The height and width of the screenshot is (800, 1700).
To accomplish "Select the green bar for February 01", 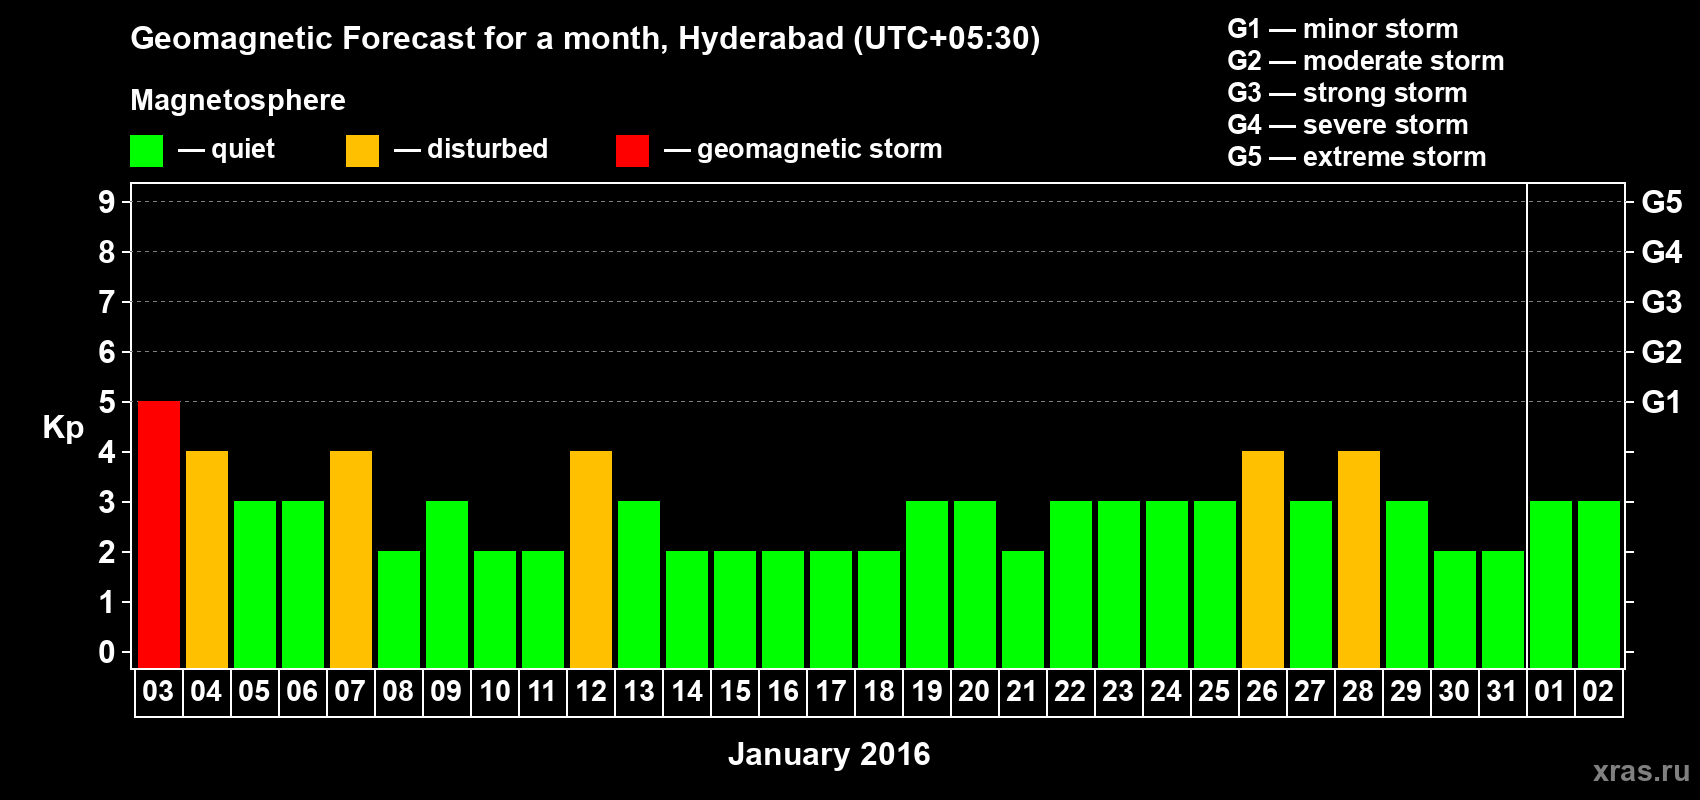I will click(1551, 584).
